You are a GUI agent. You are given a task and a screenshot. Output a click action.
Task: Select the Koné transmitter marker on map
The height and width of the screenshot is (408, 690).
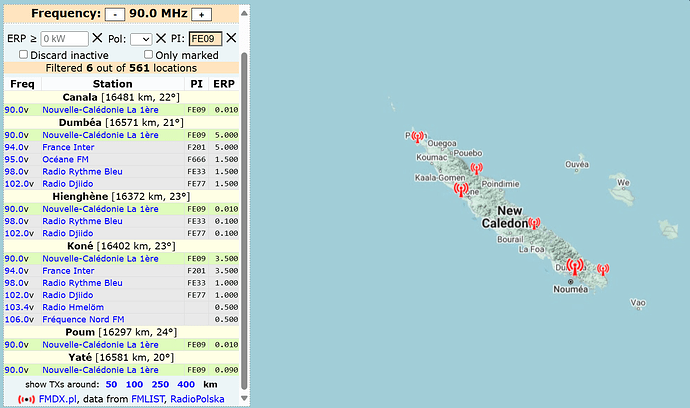coord(461,189)
